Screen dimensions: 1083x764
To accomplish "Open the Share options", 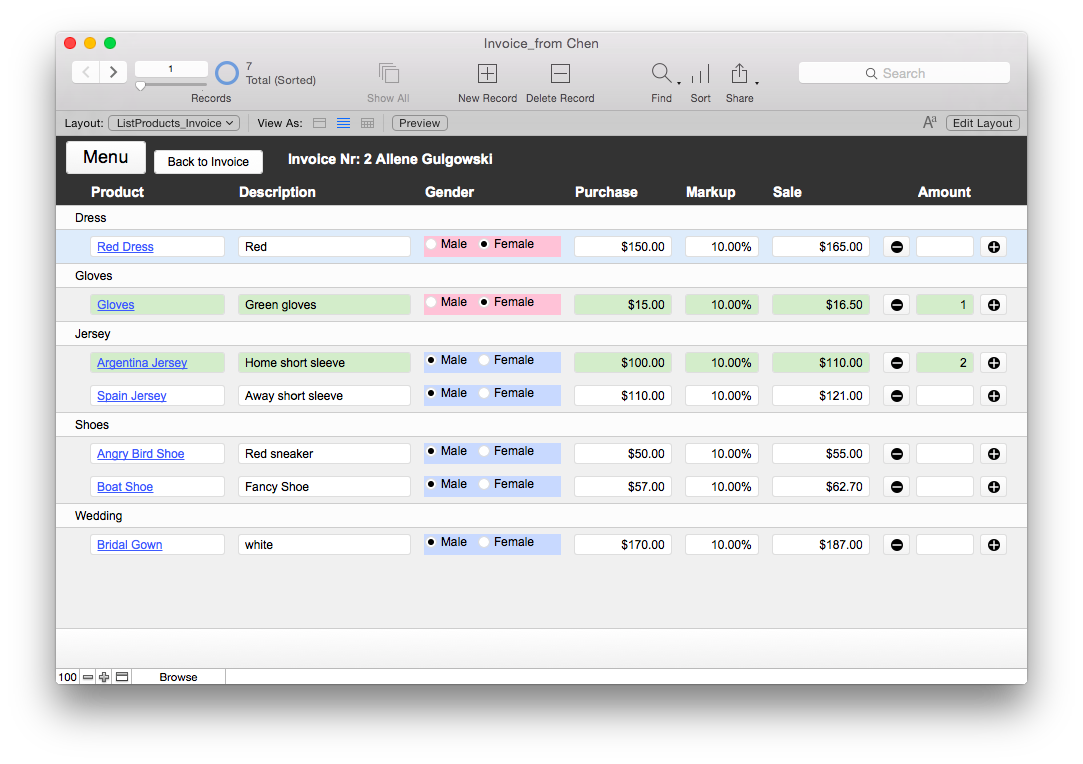I will click(x=739, y=73).
